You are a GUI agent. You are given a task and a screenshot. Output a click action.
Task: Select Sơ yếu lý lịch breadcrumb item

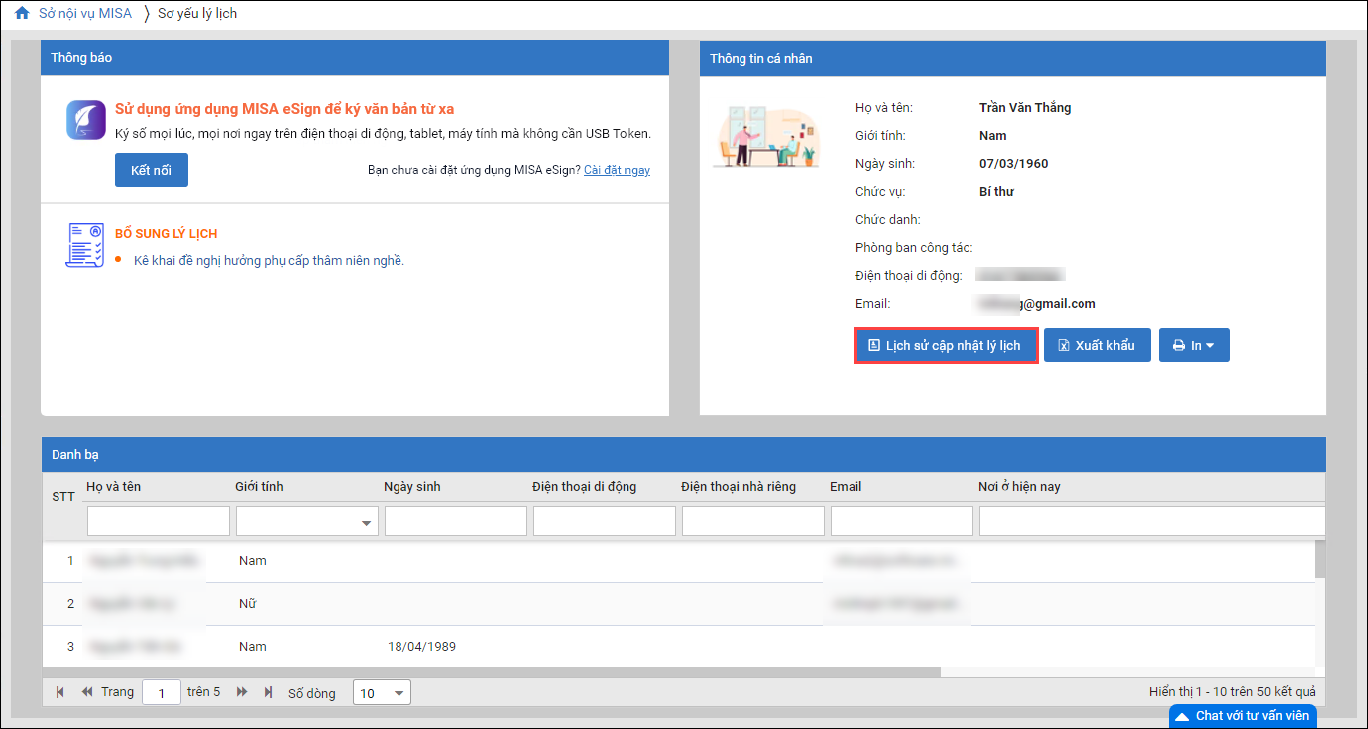[x=197, y=14]
